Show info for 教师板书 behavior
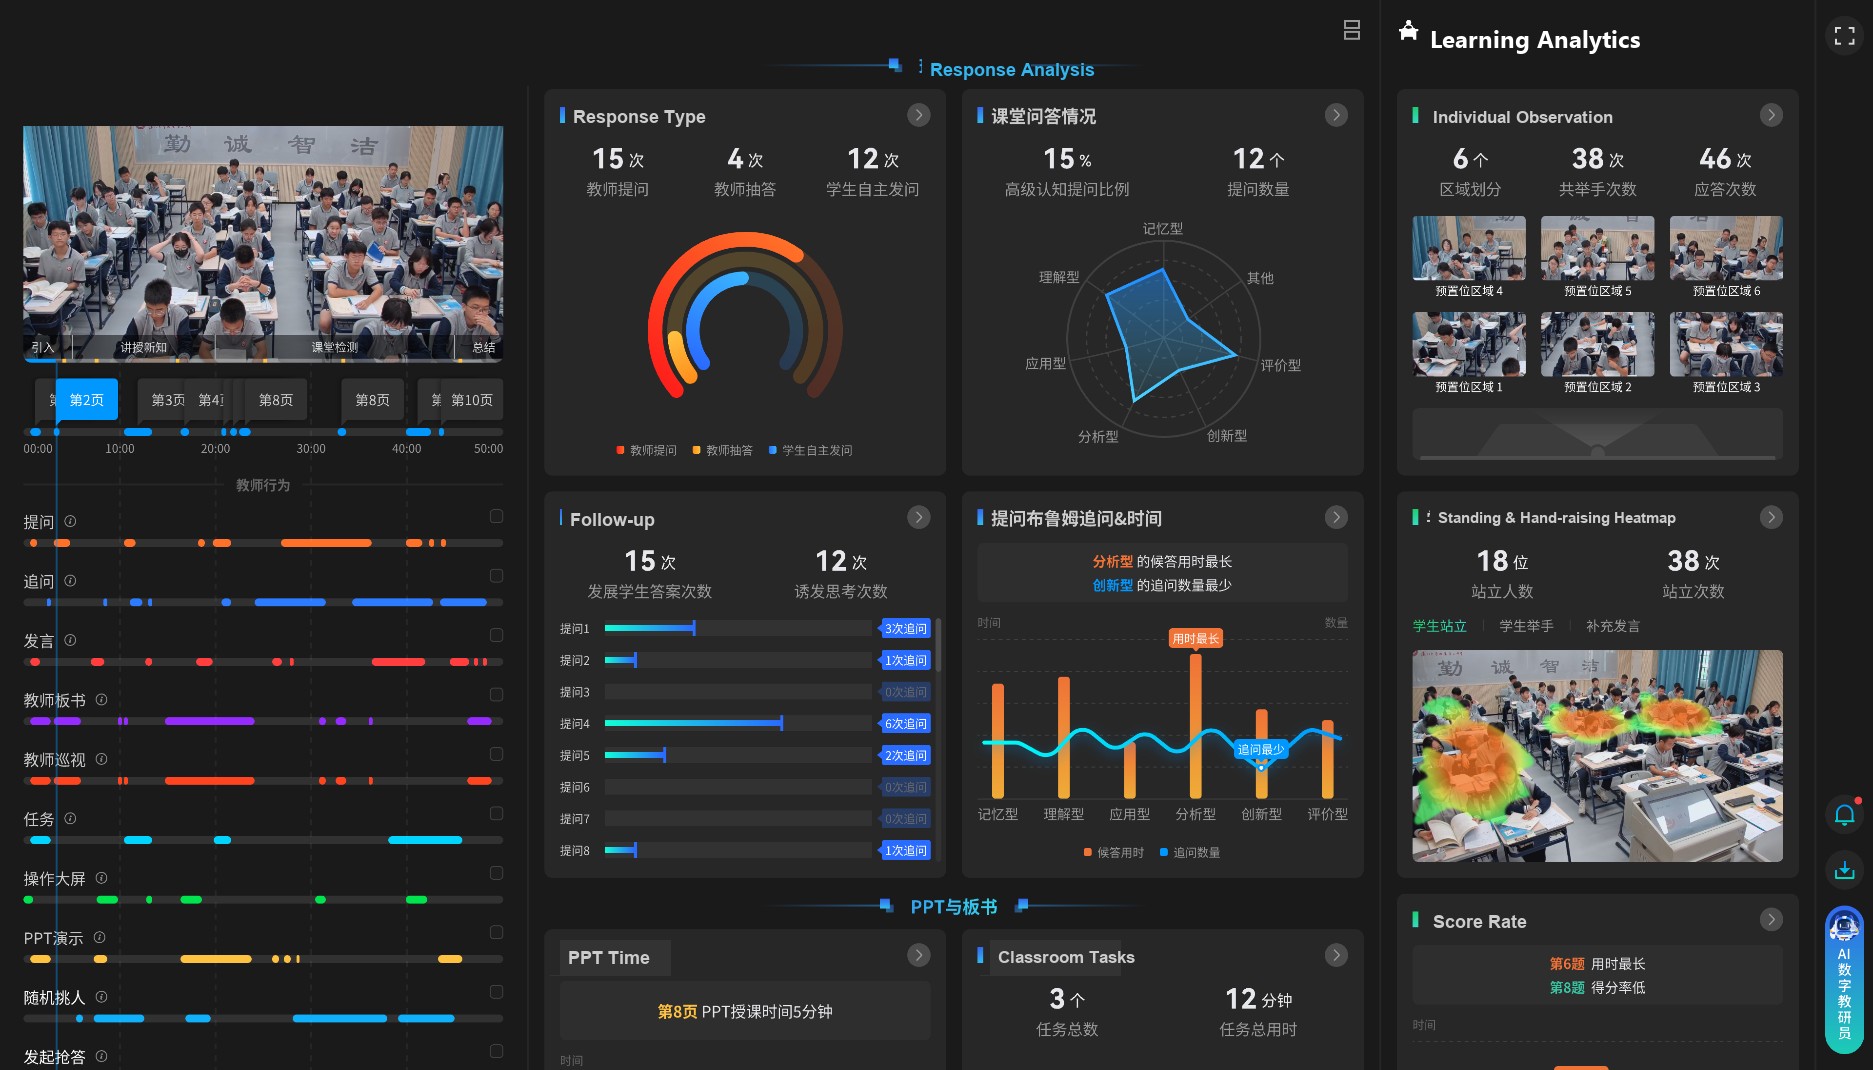Screen dimensions: 1873x1070 tap(101, 699)
